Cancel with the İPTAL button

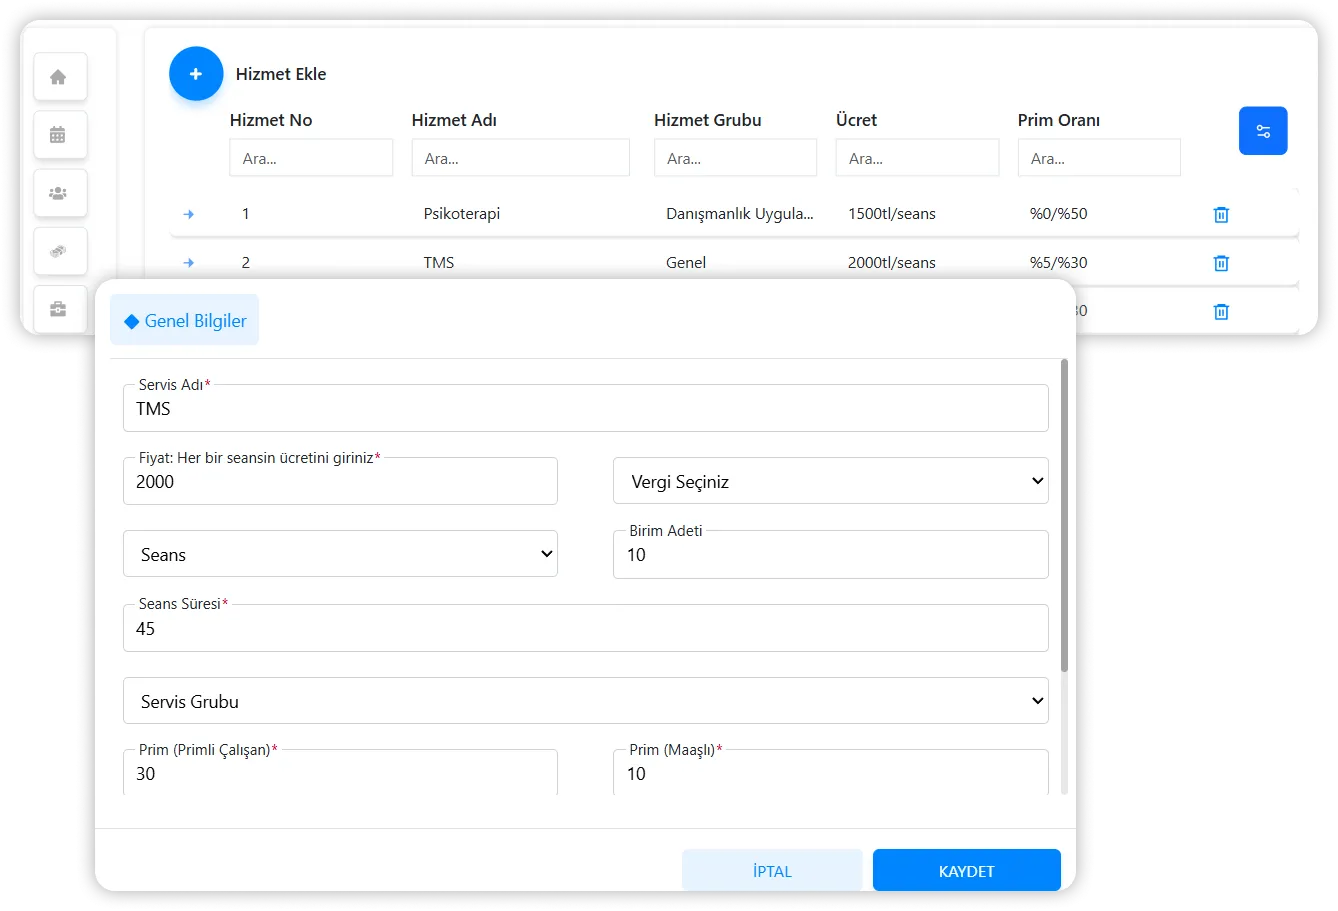pos(771,871)
